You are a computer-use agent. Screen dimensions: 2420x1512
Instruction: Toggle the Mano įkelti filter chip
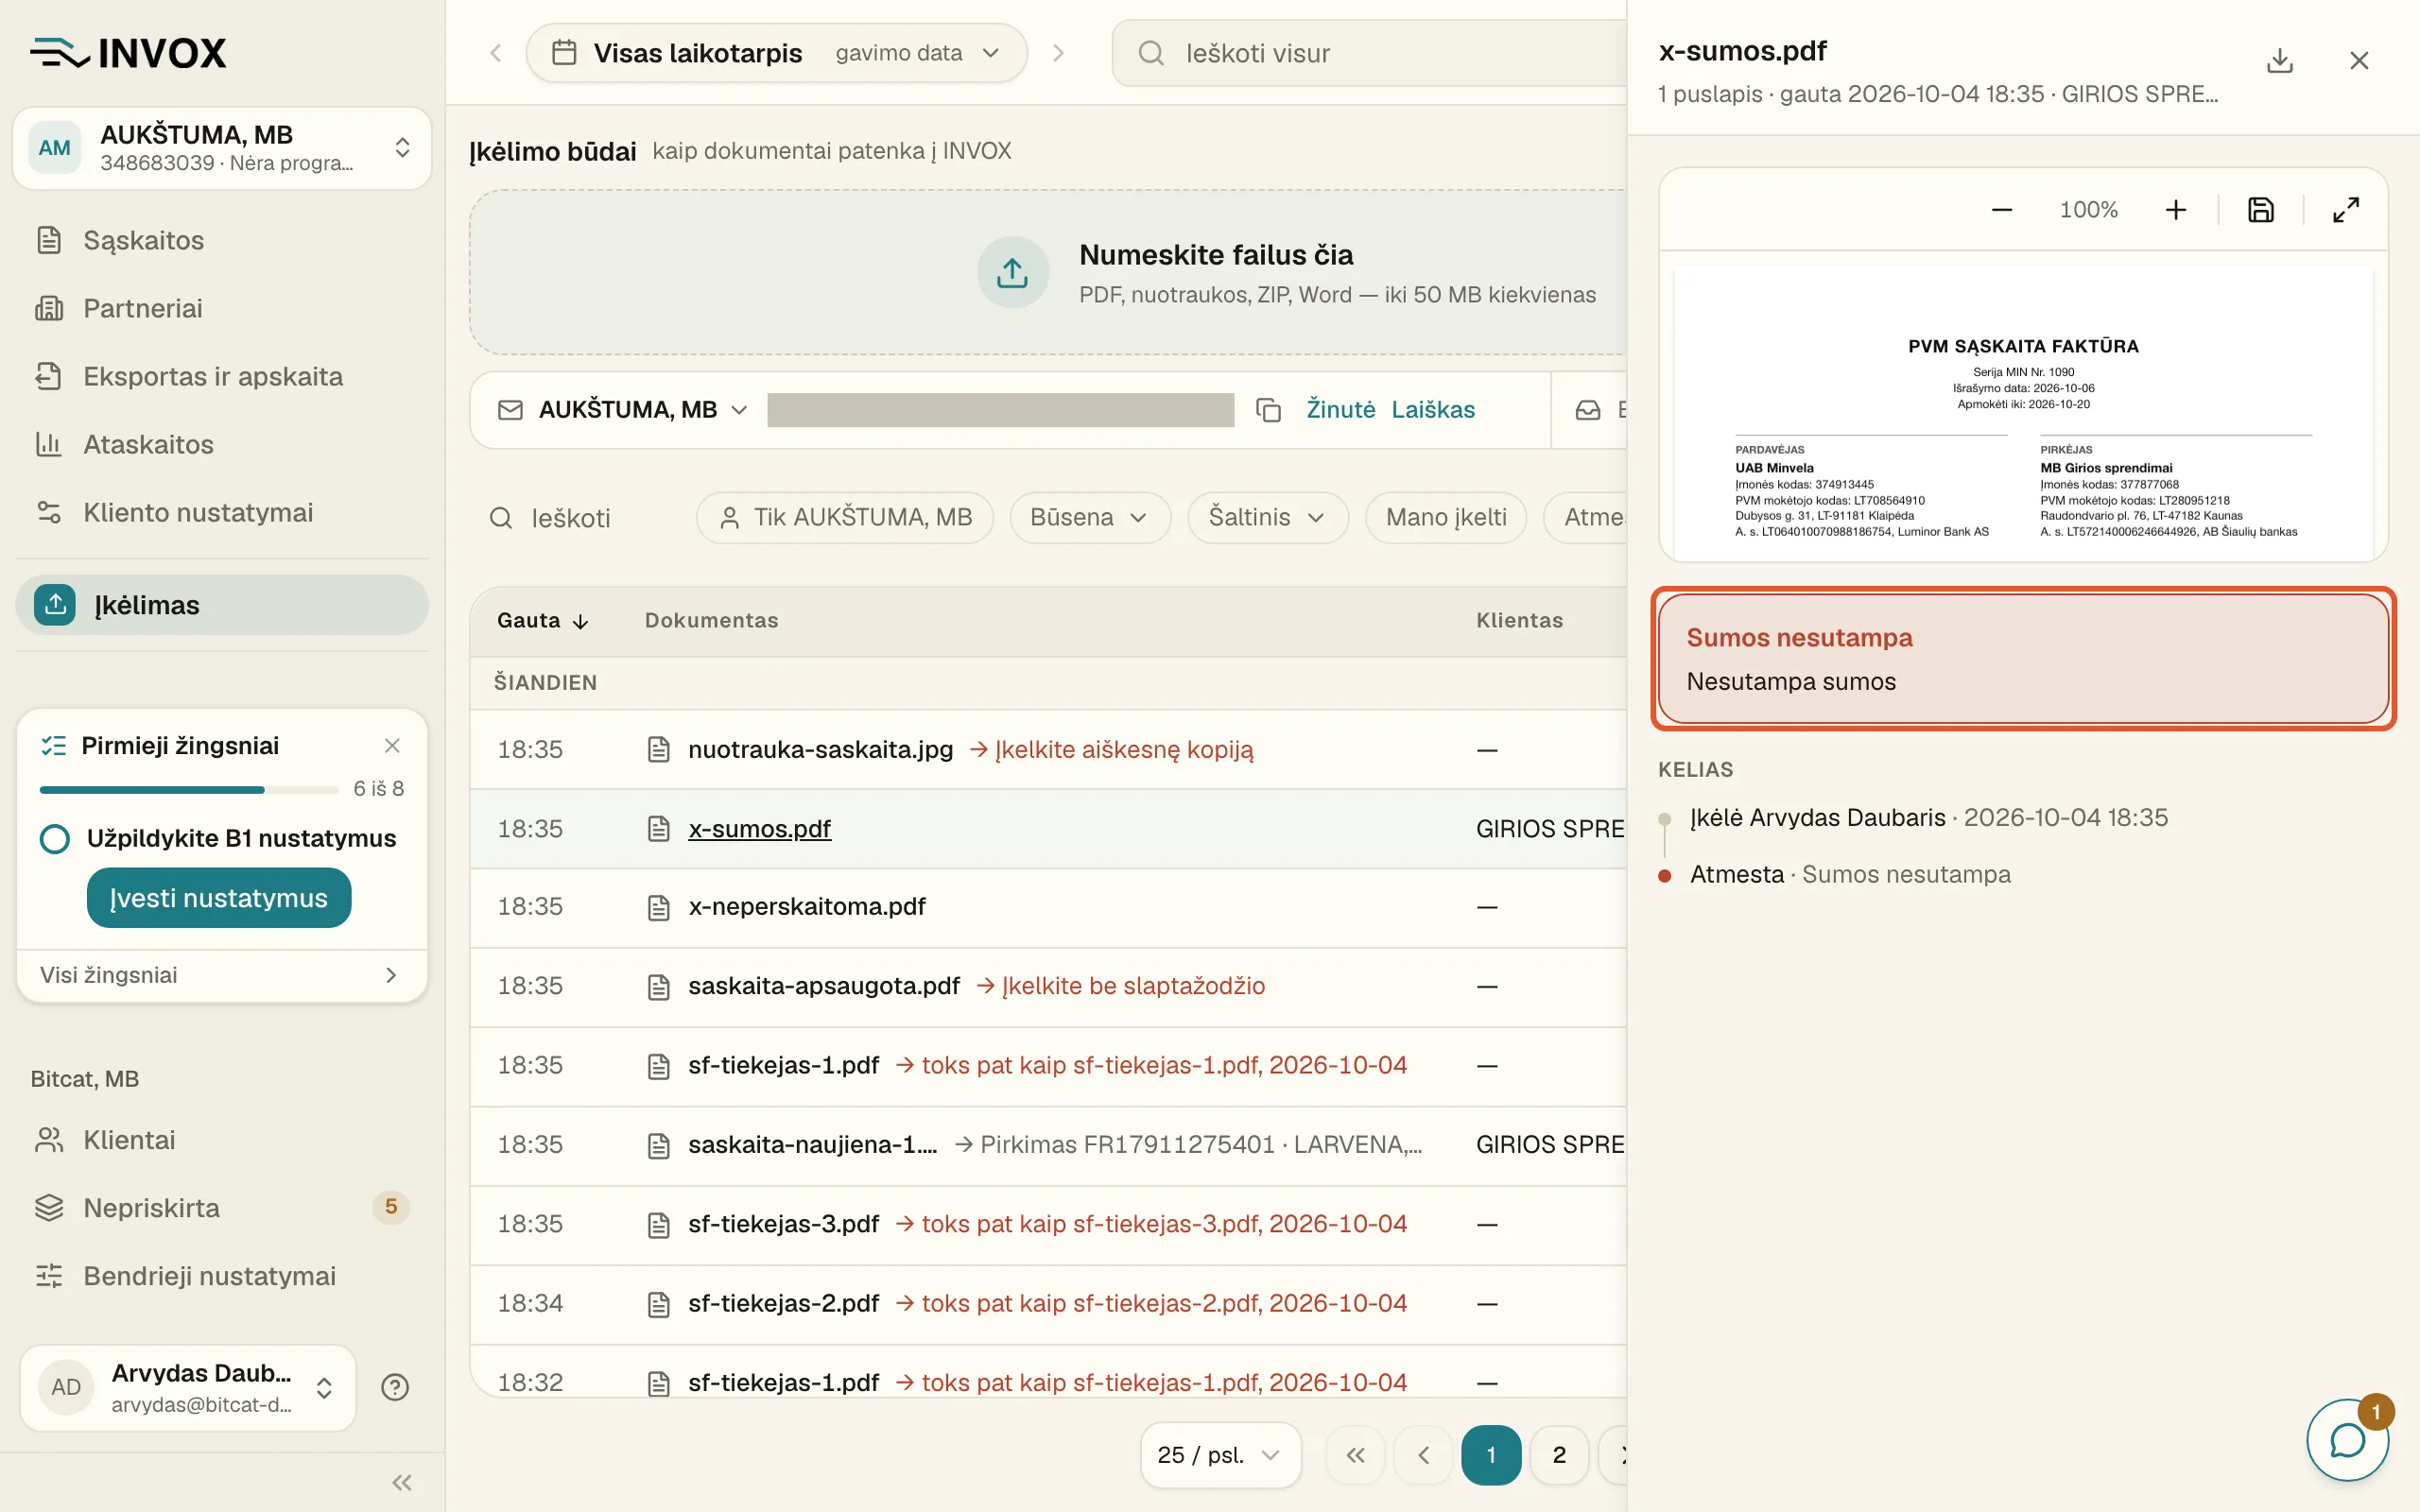[1445, 518]
